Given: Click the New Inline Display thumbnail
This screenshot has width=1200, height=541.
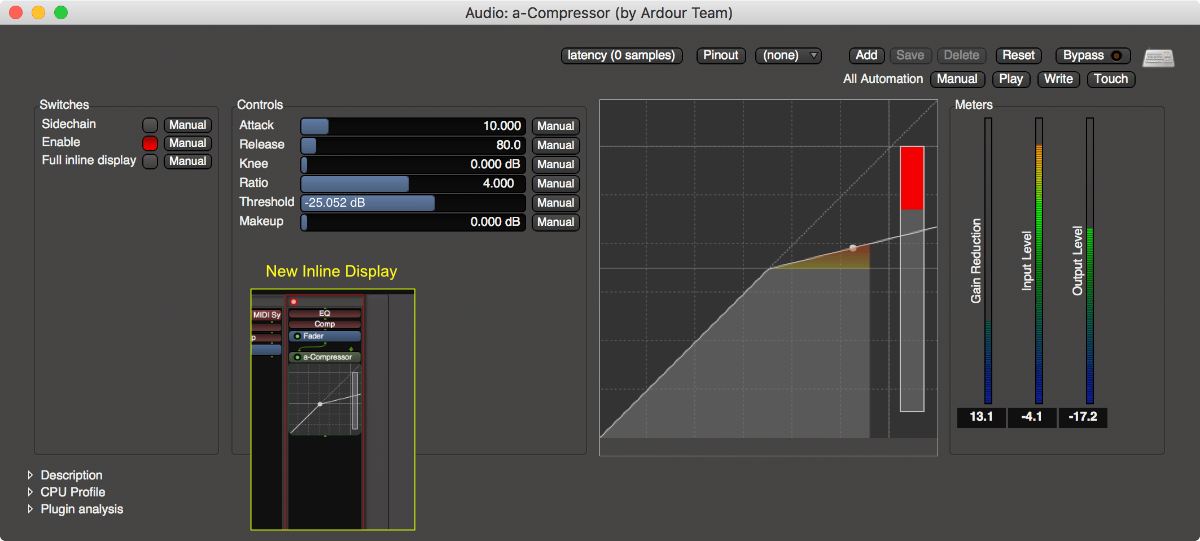Looking at the screenshot, I should click(x=332, y=409).
